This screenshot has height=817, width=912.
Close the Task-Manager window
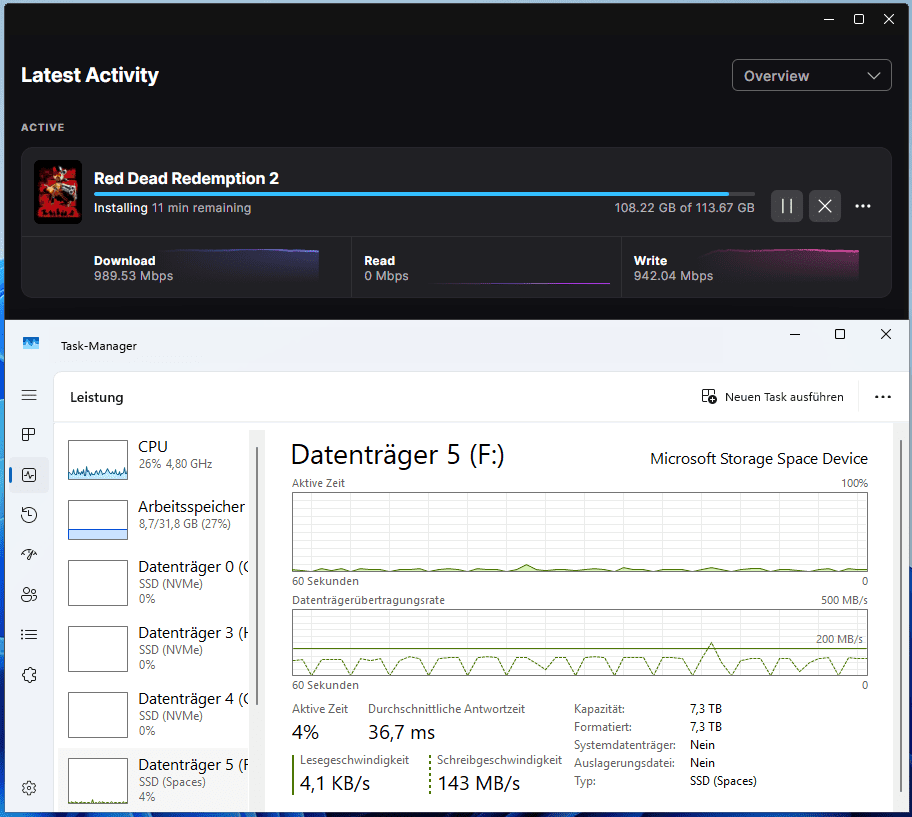click(x=885, y=334)
